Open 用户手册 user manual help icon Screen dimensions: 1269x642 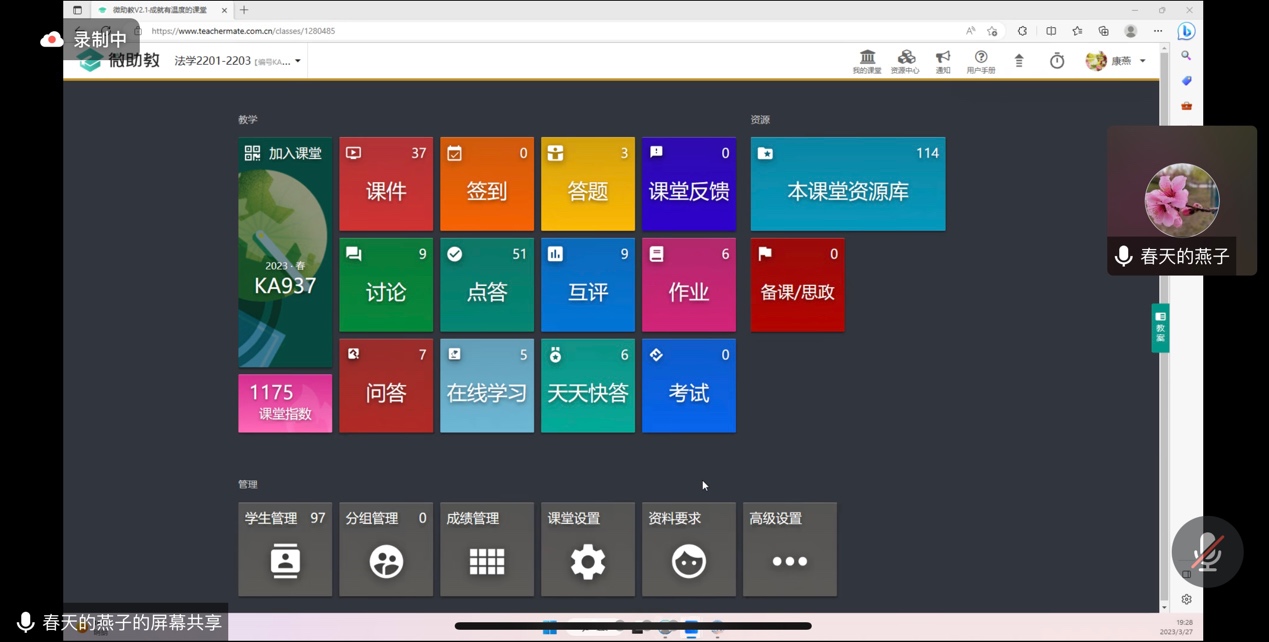[981, 61]
